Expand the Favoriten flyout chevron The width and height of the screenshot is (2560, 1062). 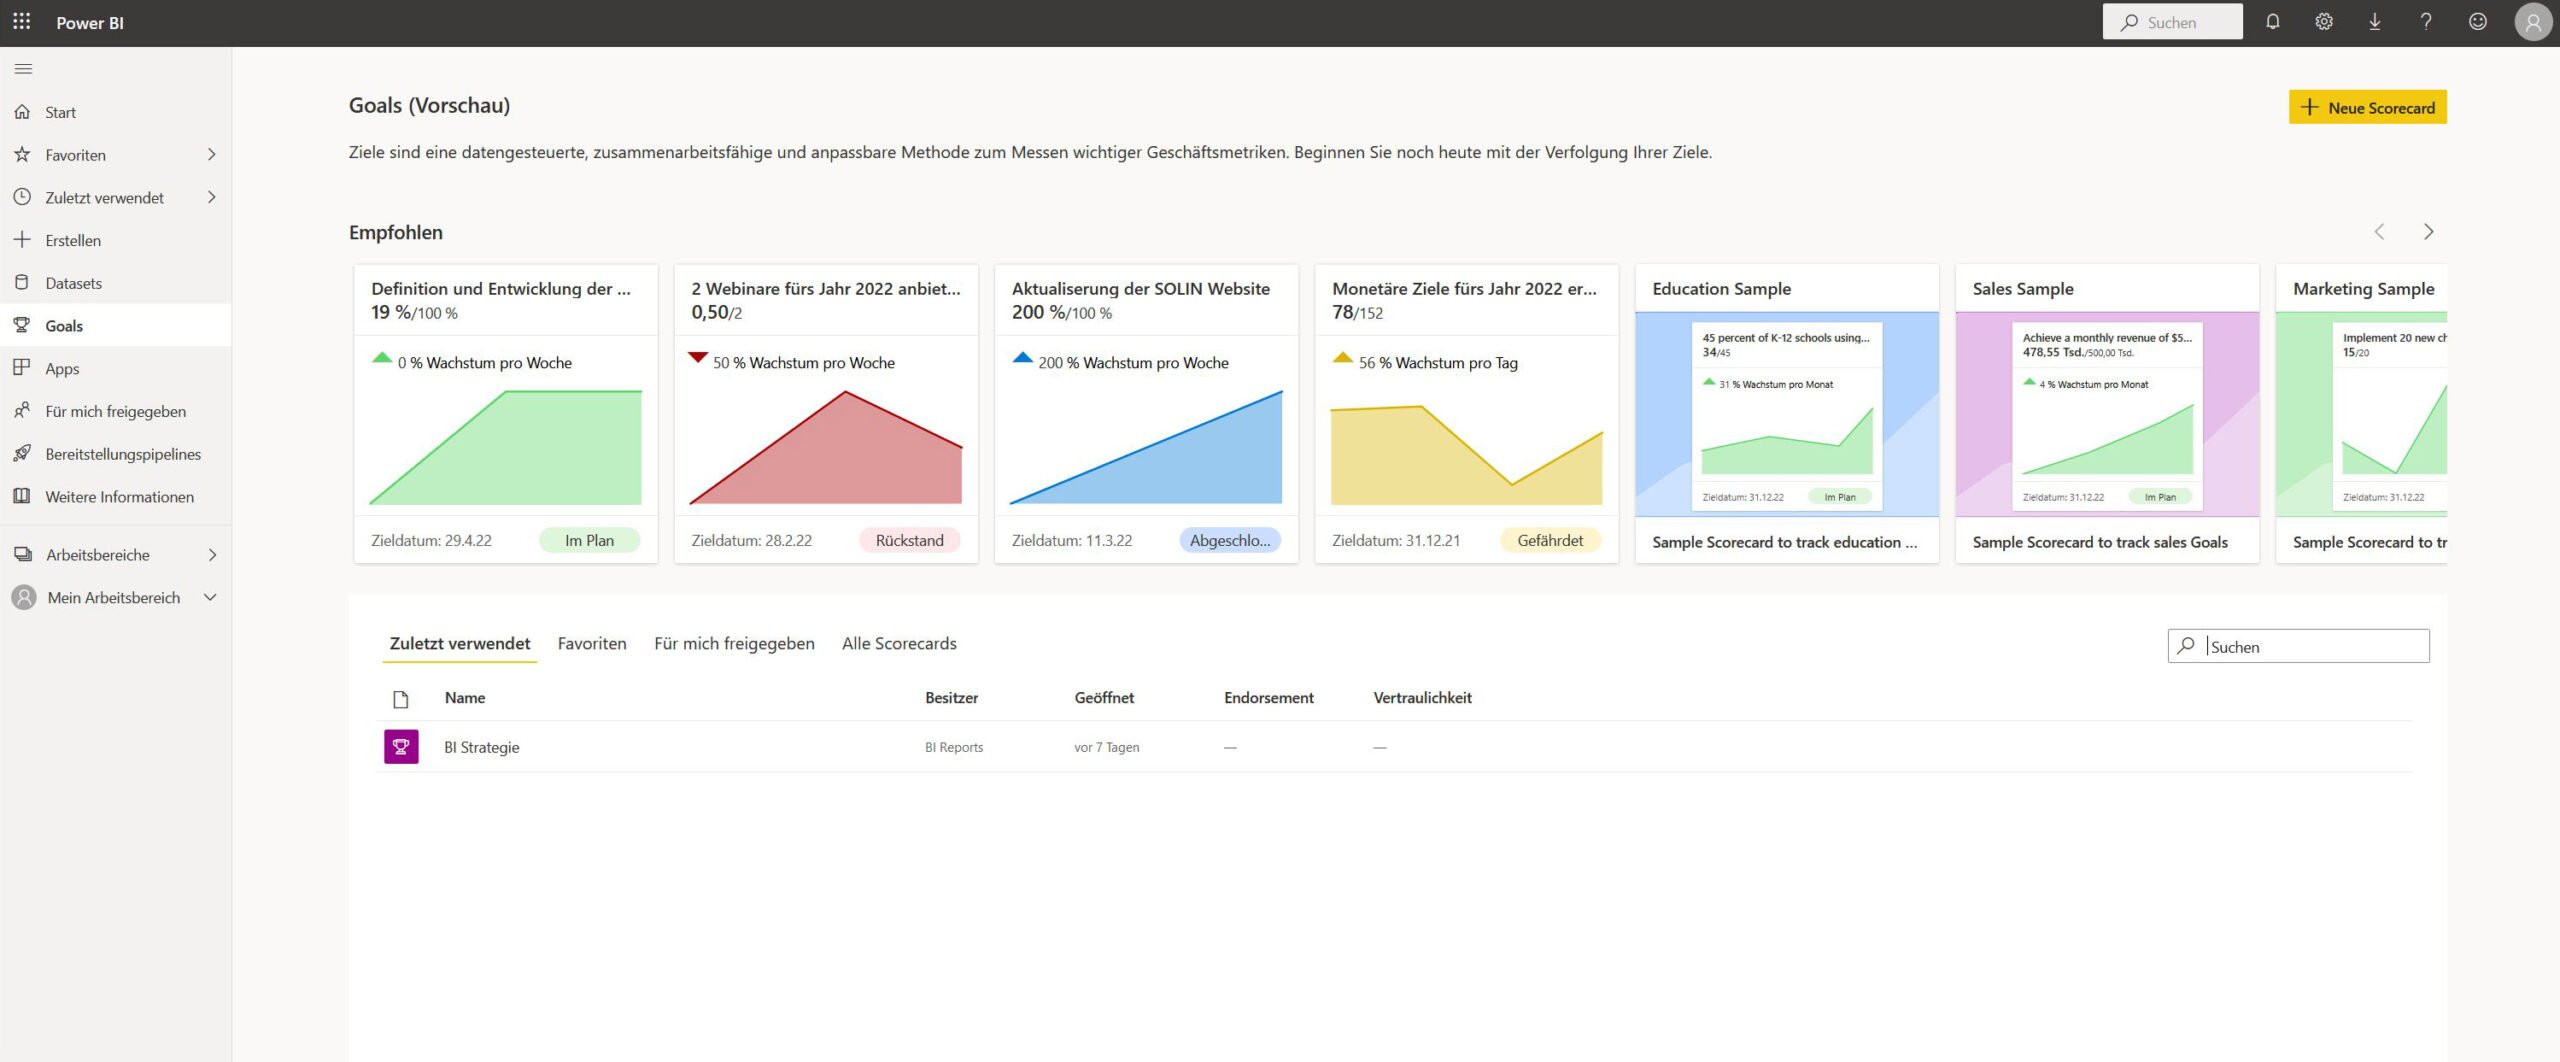click(211, 155)
